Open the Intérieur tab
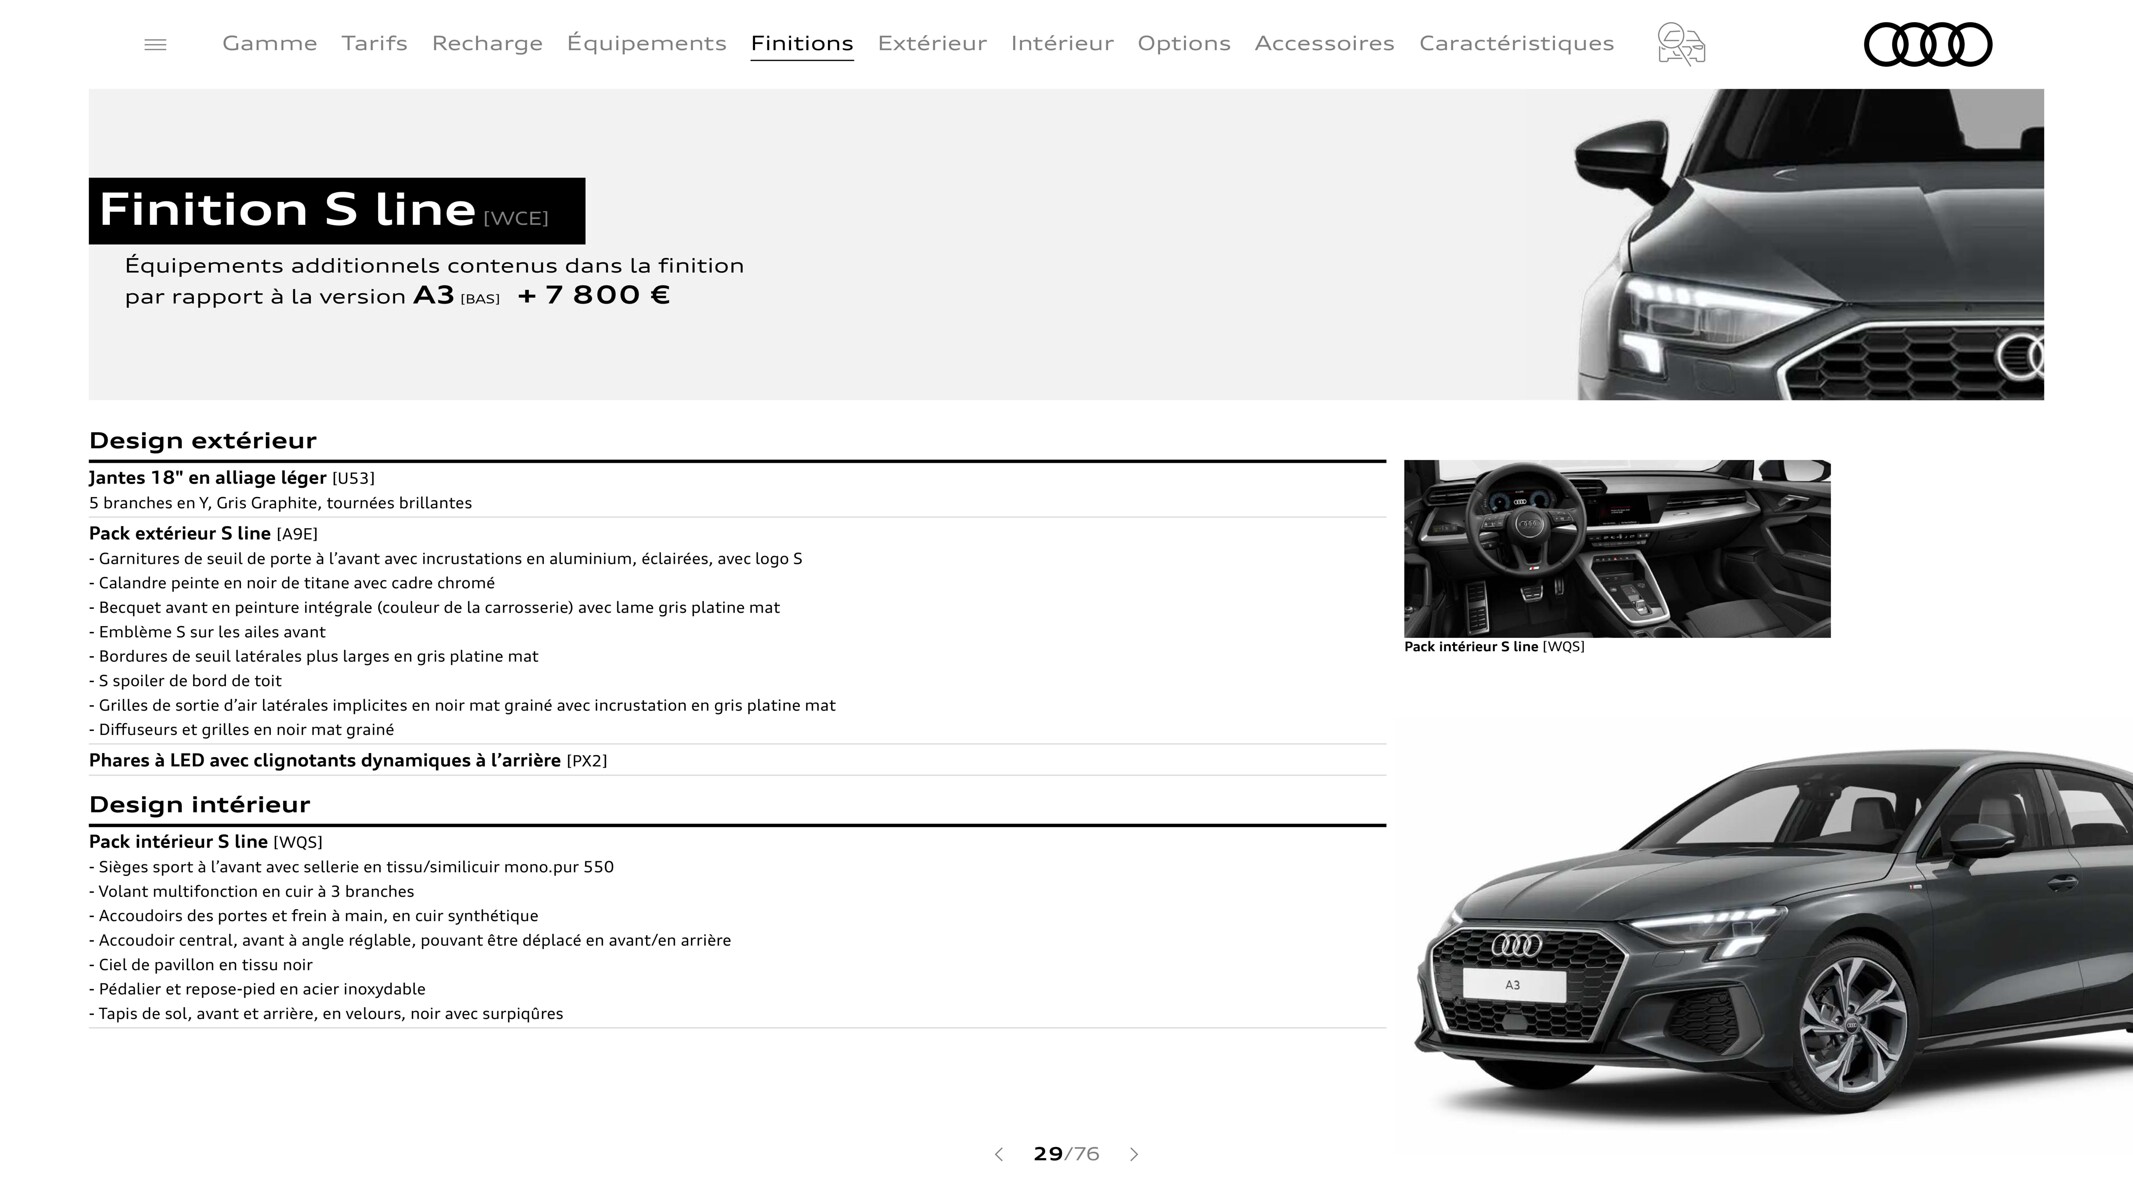This screenshot has height=1200, width=2133. (1062, 43)
